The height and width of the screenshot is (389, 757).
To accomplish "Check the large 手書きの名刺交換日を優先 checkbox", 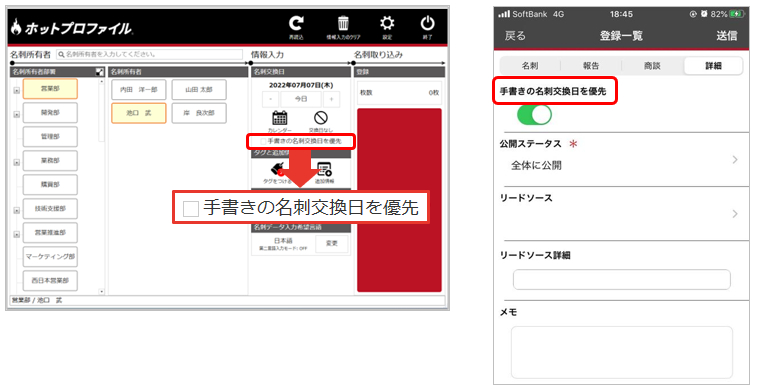I will click(191, 209).
